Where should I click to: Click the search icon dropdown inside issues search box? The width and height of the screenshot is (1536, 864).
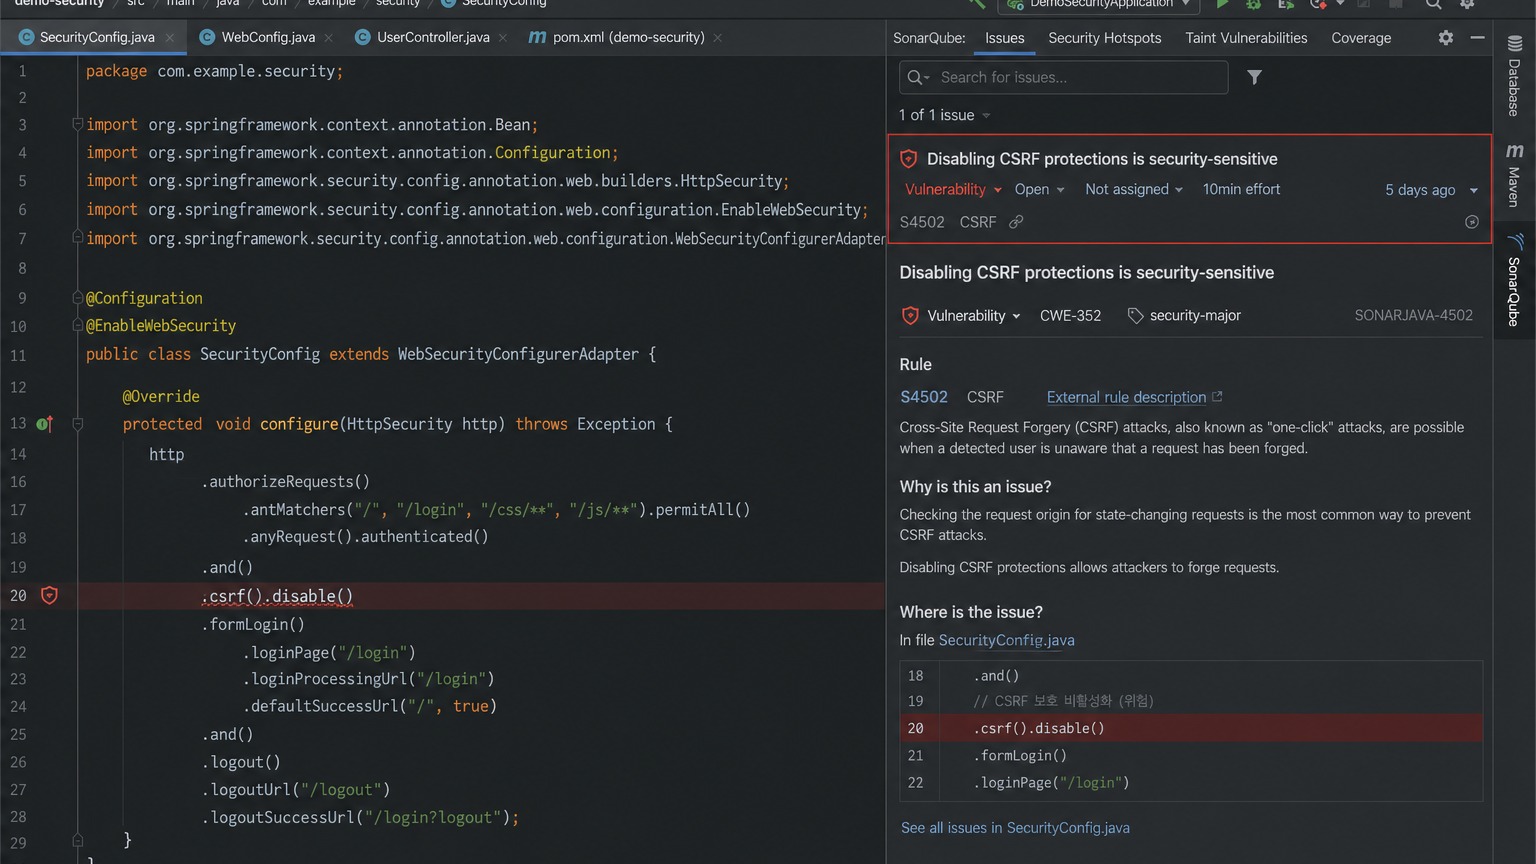pos(918,77)
